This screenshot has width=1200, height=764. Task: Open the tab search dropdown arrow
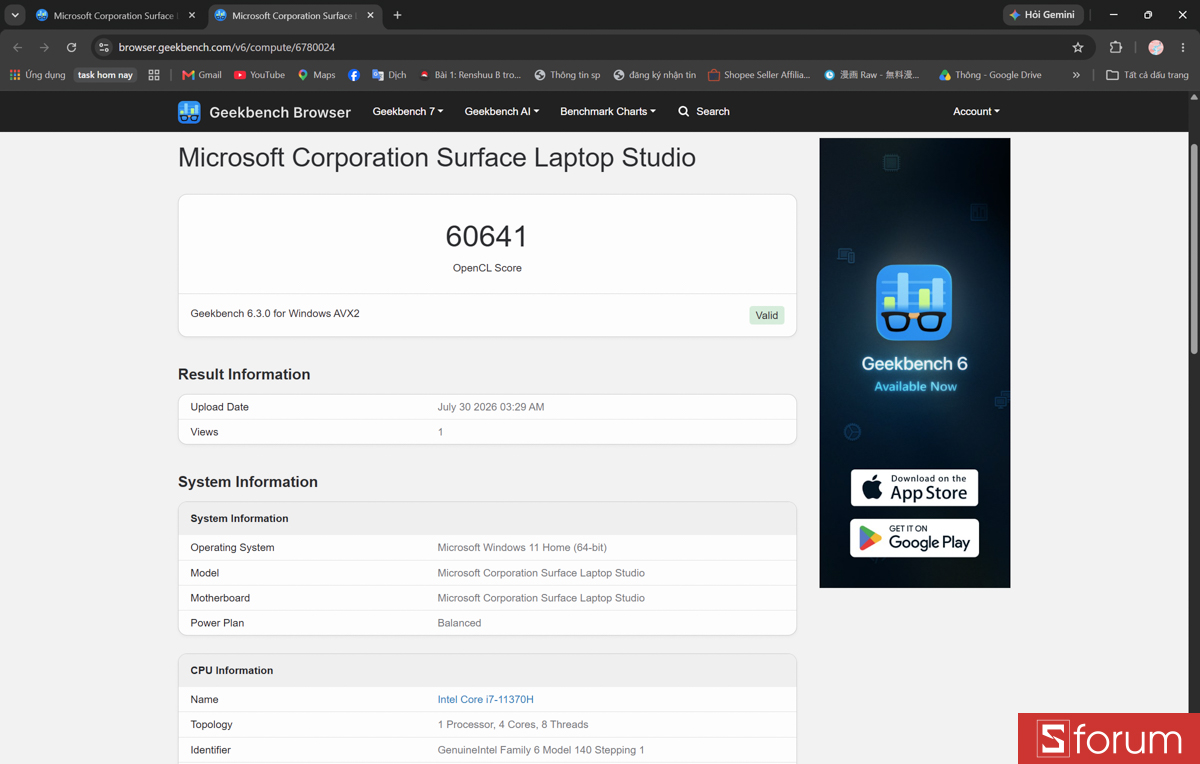pos(15,15)
